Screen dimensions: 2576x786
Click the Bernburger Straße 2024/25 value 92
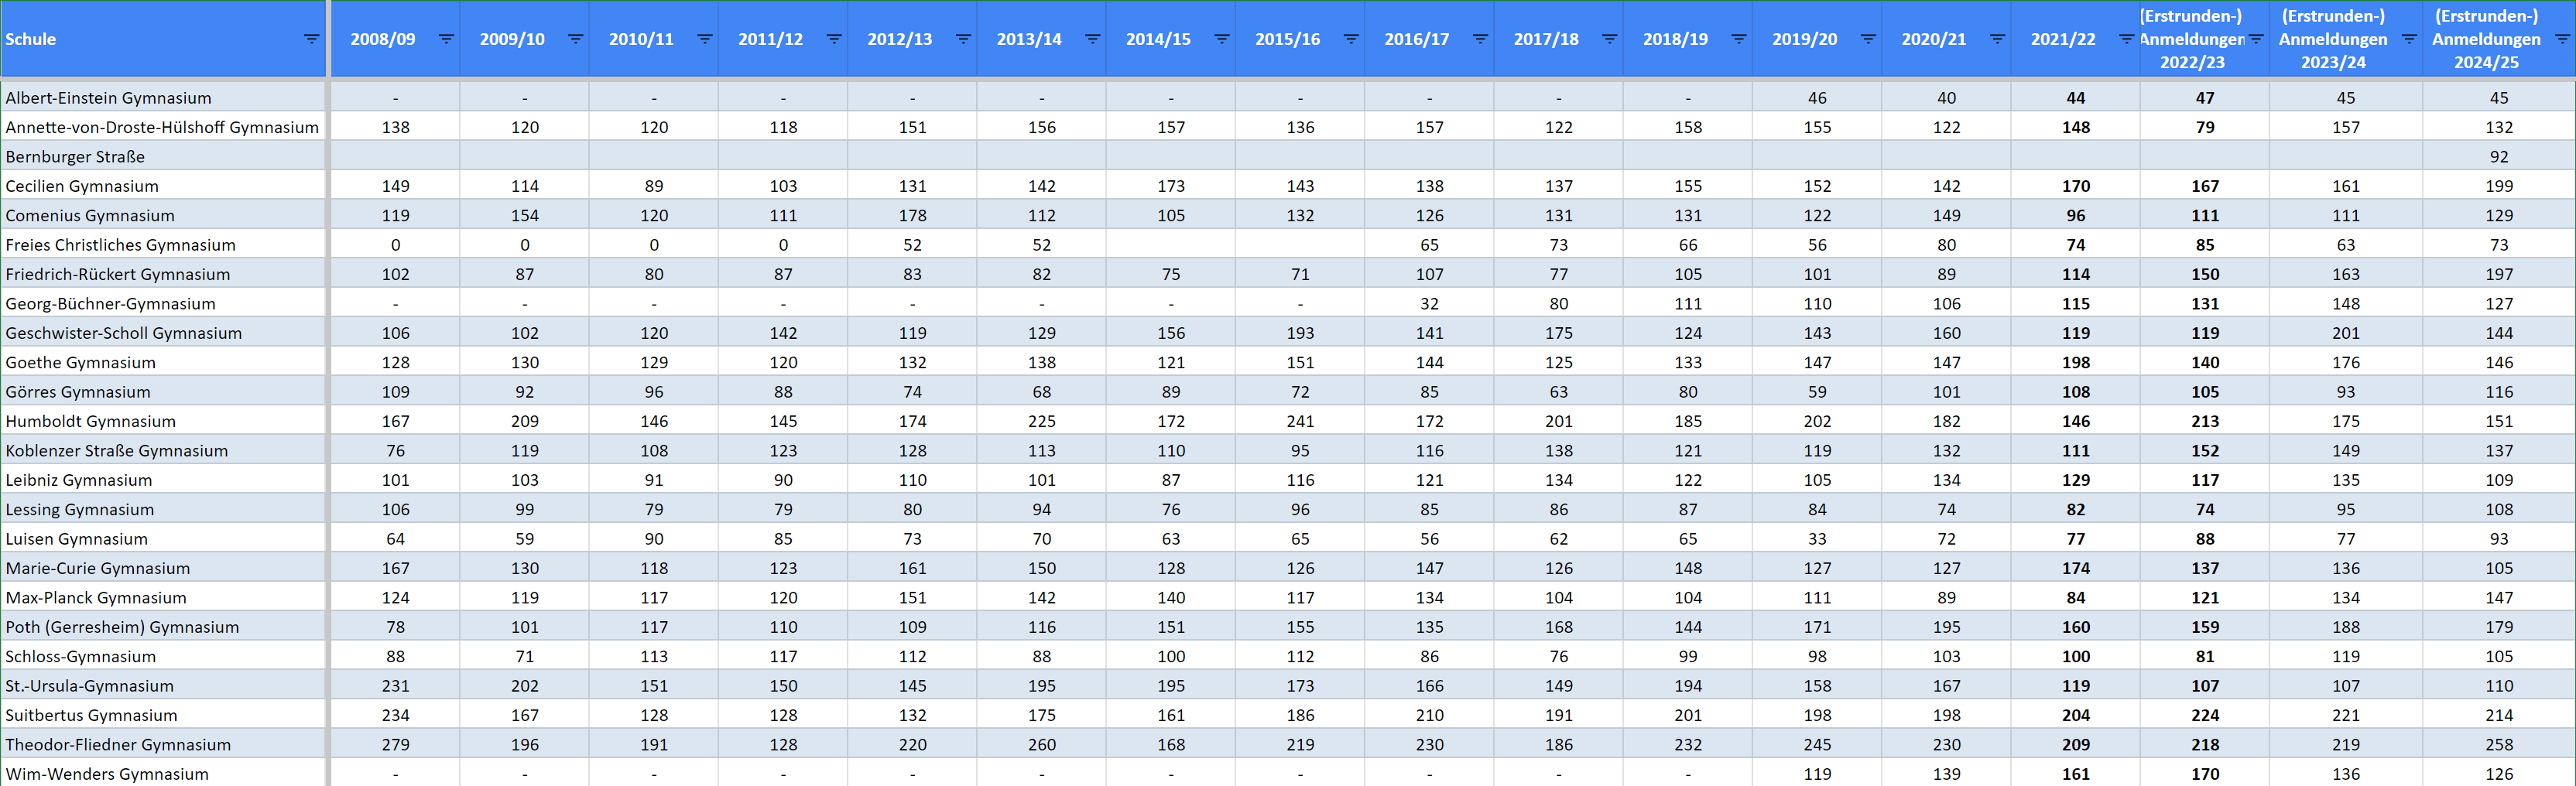click(x=2498, y=156)
